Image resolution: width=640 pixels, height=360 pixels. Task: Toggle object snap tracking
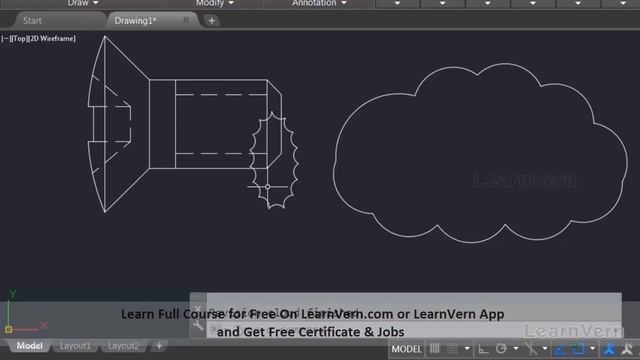560,349
